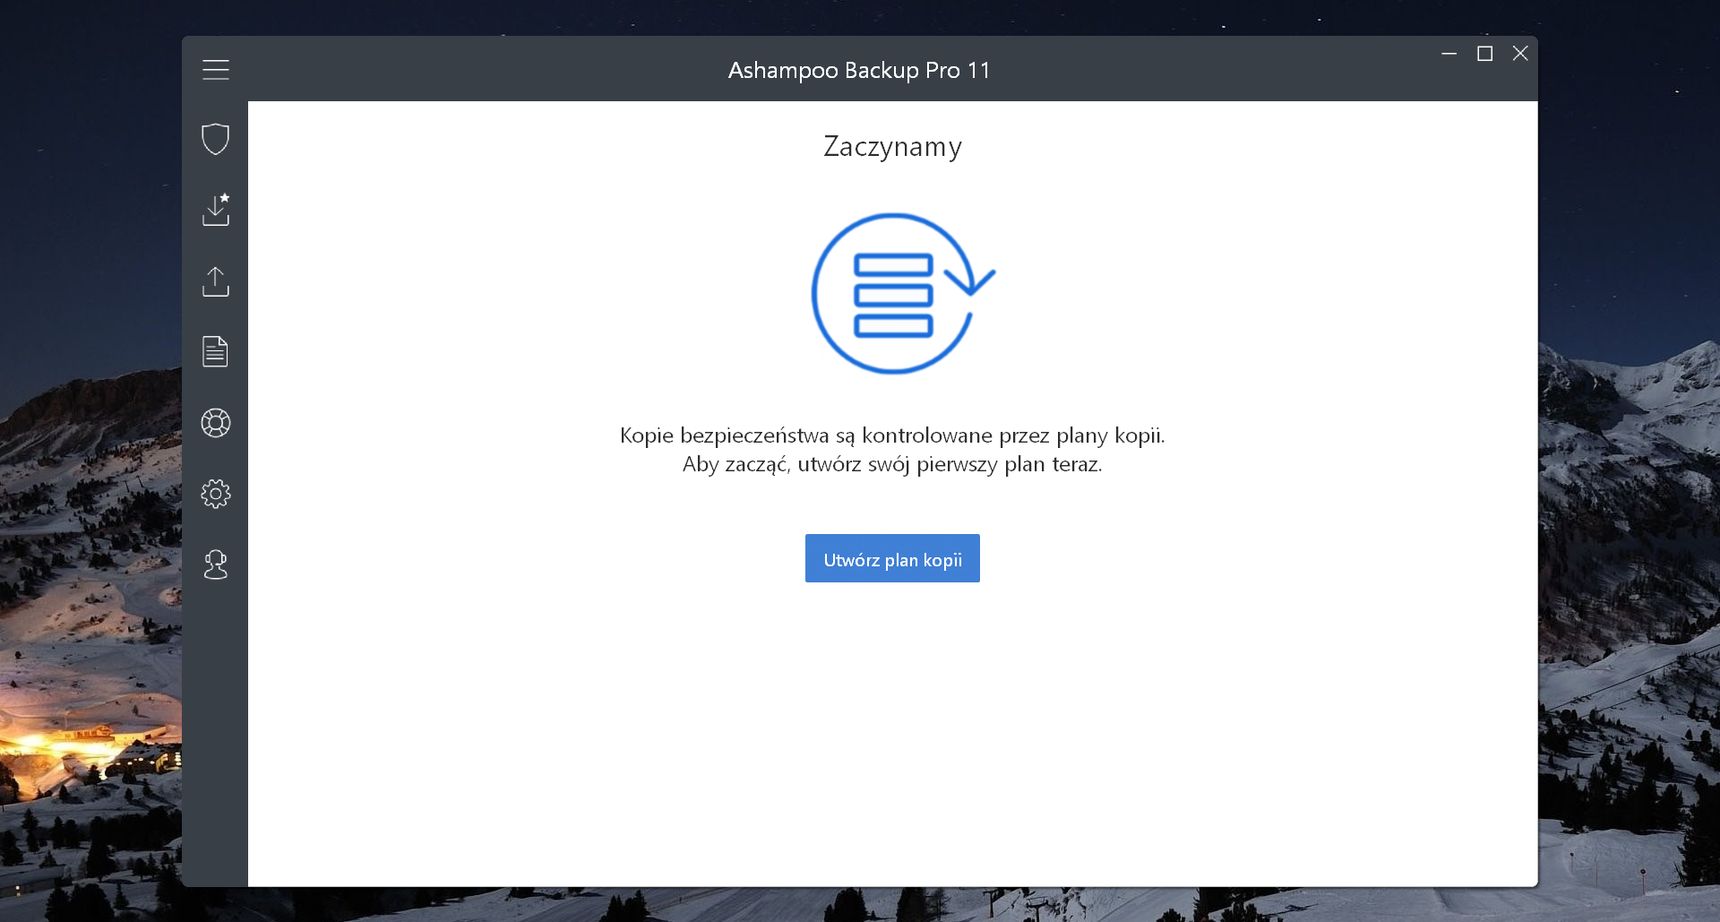The image size is (1720, 922).
Task: Open the rescue lifebuoy icon in the sidebar
Action: [215, 423]
